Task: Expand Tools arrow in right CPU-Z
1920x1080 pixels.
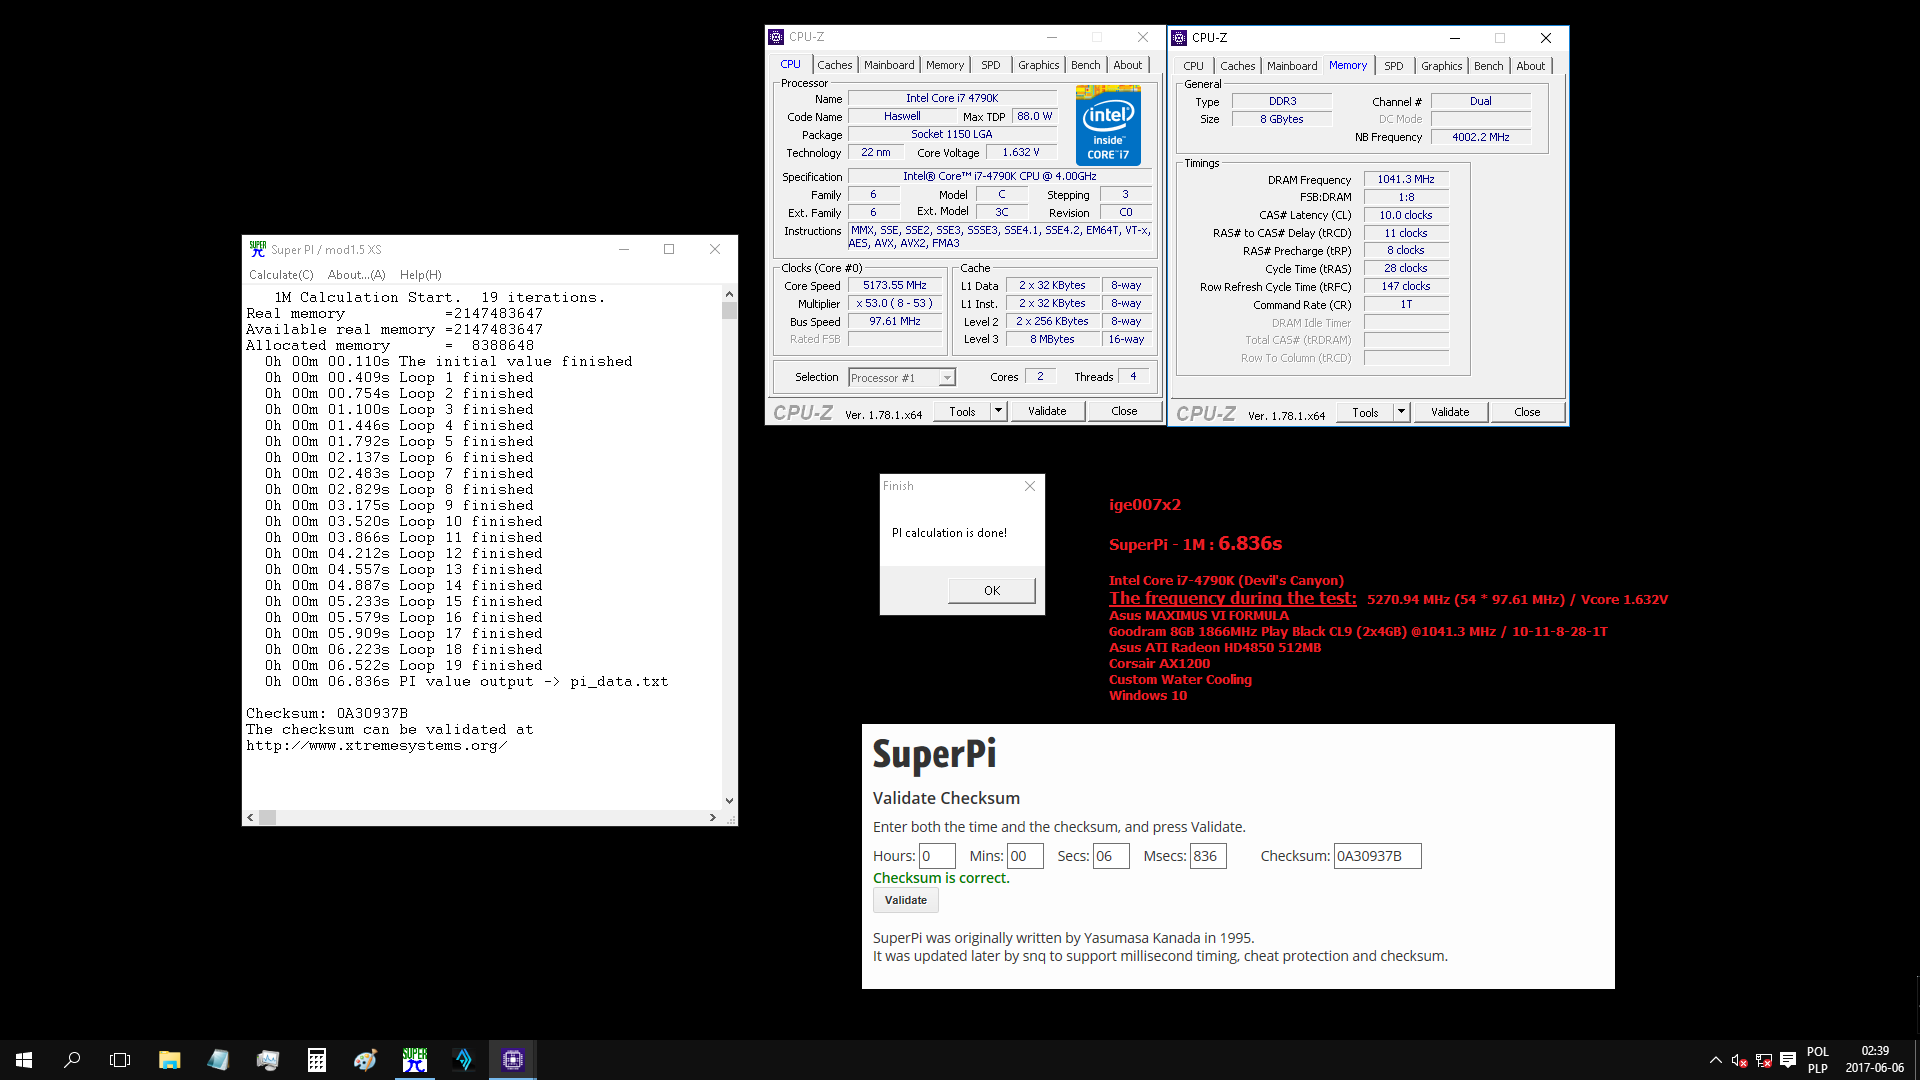Action: pyautogui.click(x=1401, y=412)
